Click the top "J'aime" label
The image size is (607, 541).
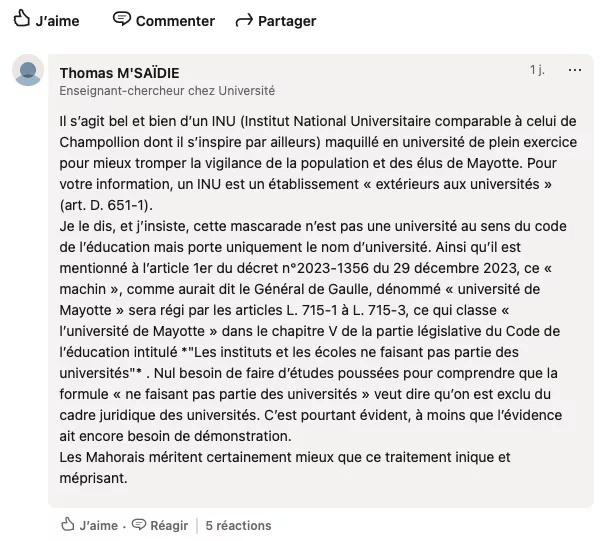[x=57, y=21]
